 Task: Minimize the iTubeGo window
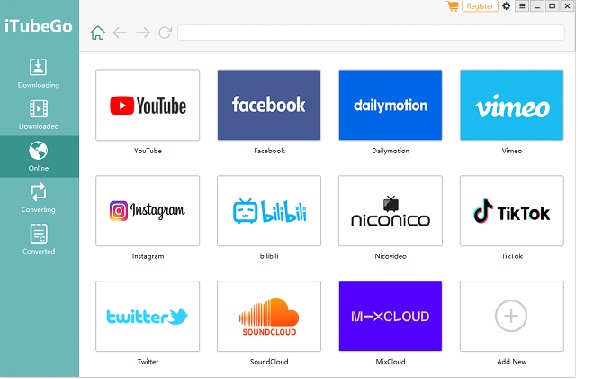(x=537, y=6)
